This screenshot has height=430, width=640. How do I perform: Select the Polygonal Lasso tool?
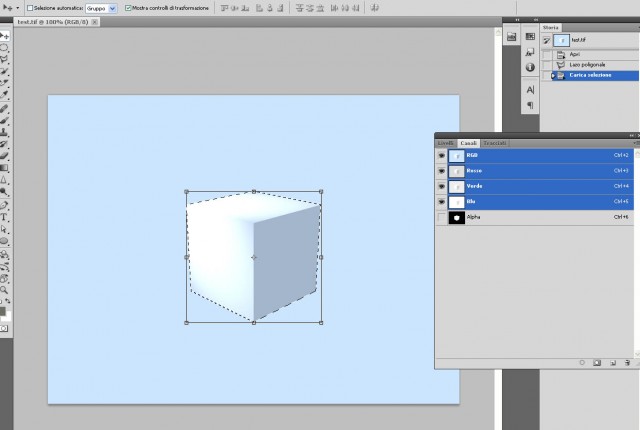(x=4, y=60)
